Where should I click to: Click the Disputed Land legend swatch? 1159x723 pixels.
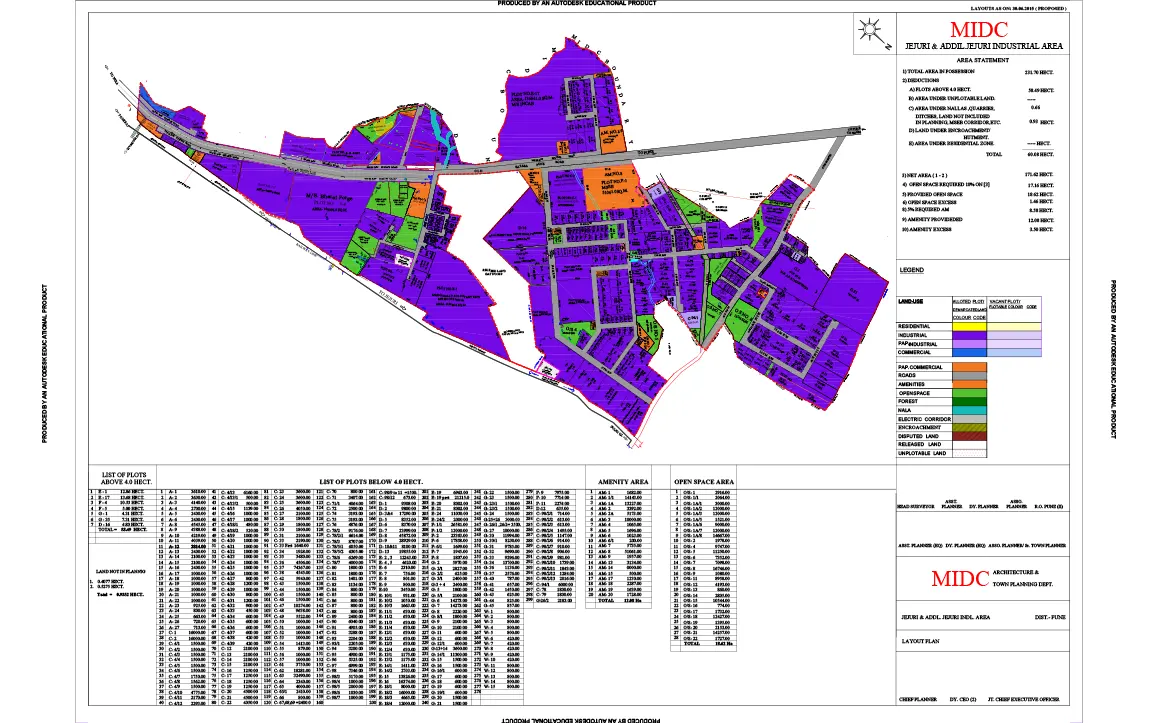pos(970,436)
